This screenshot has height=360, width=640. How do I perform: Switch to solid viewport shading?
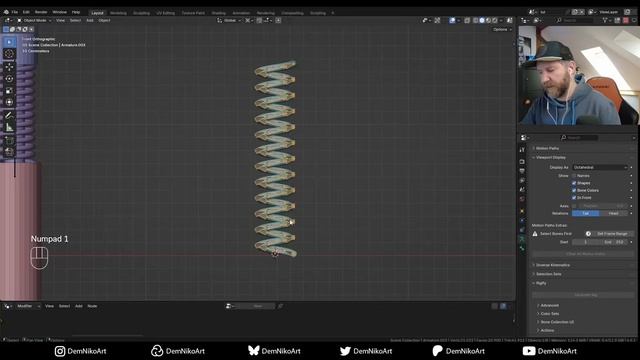482,20
